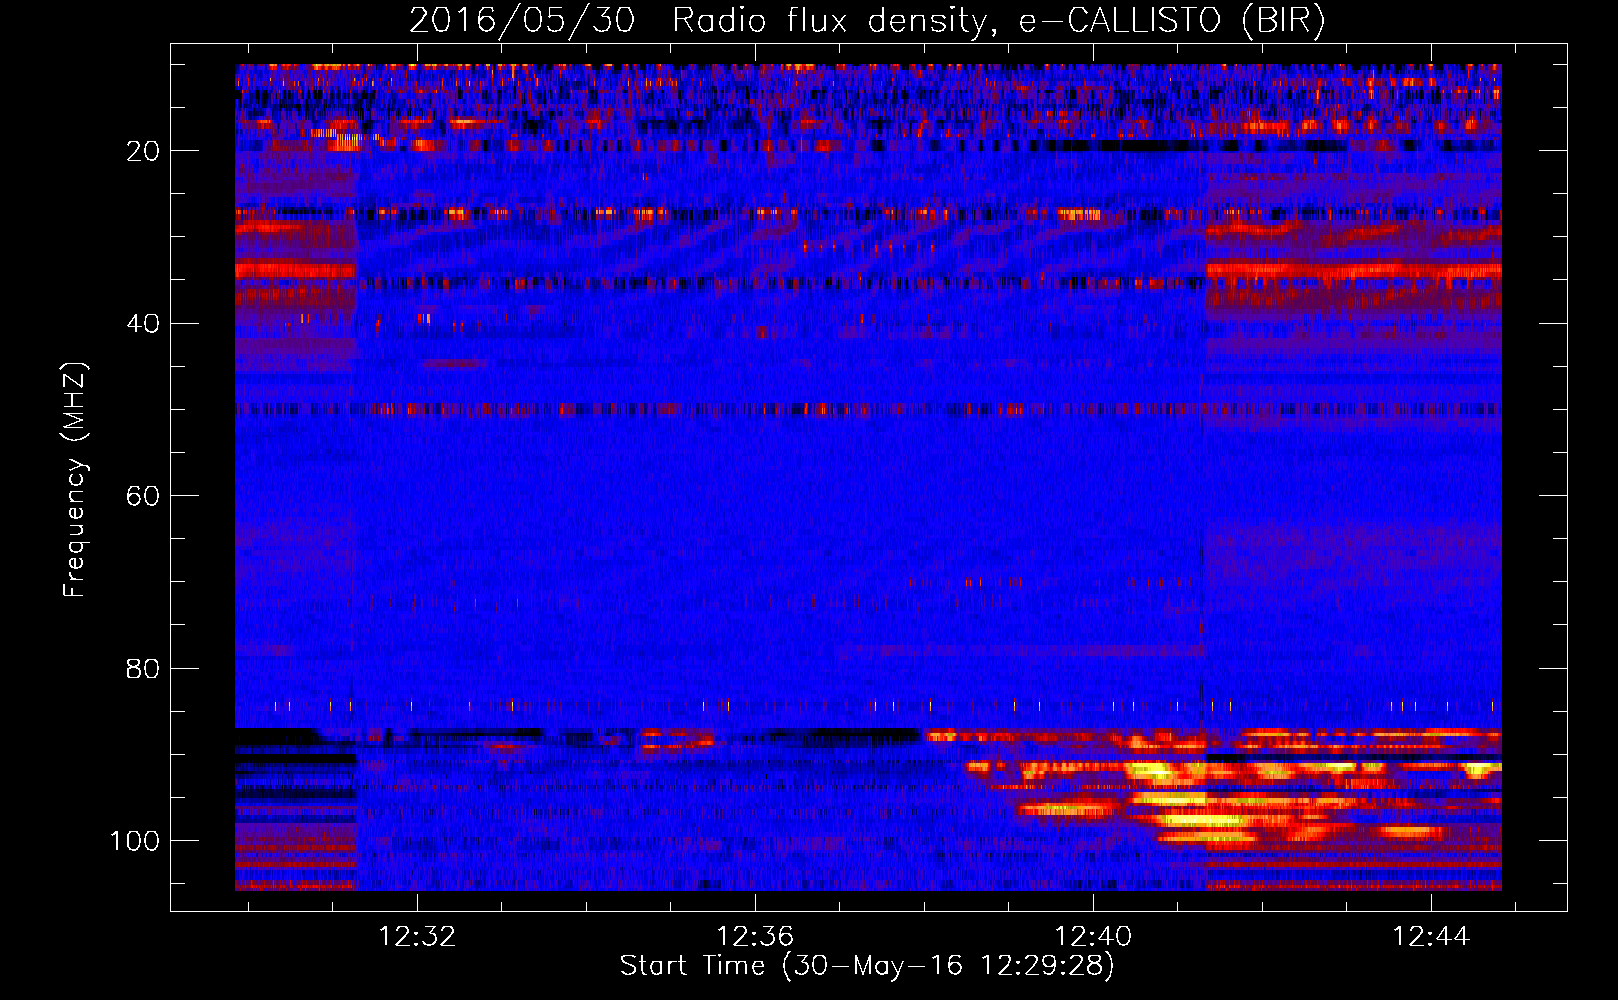The image size is (1618, 1000).
Task: Click the "12:40" time tick label
Action: click(x=1093, y=936)
